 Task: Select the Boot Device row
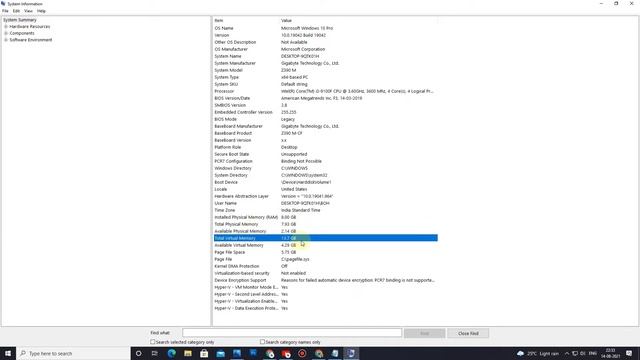(325, 182)
